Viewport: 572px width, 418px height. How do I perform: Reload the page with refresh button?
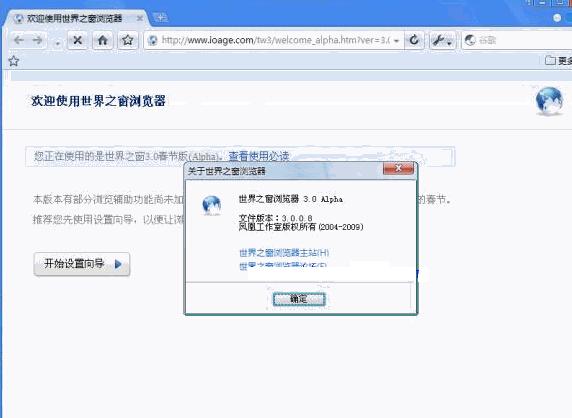pos(414,40)
